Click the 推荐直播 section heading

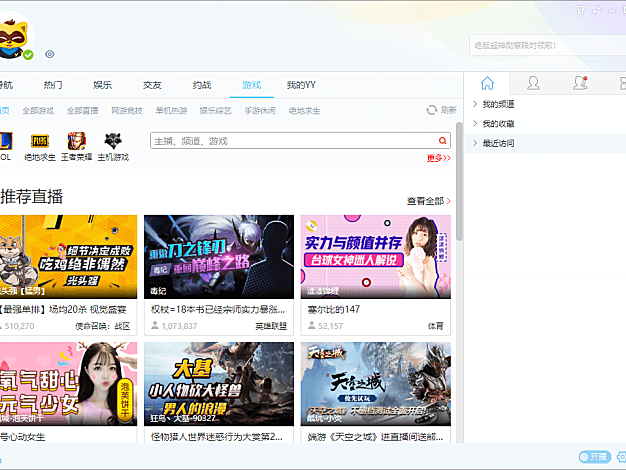pyautogui.click(x=32, y=197)
